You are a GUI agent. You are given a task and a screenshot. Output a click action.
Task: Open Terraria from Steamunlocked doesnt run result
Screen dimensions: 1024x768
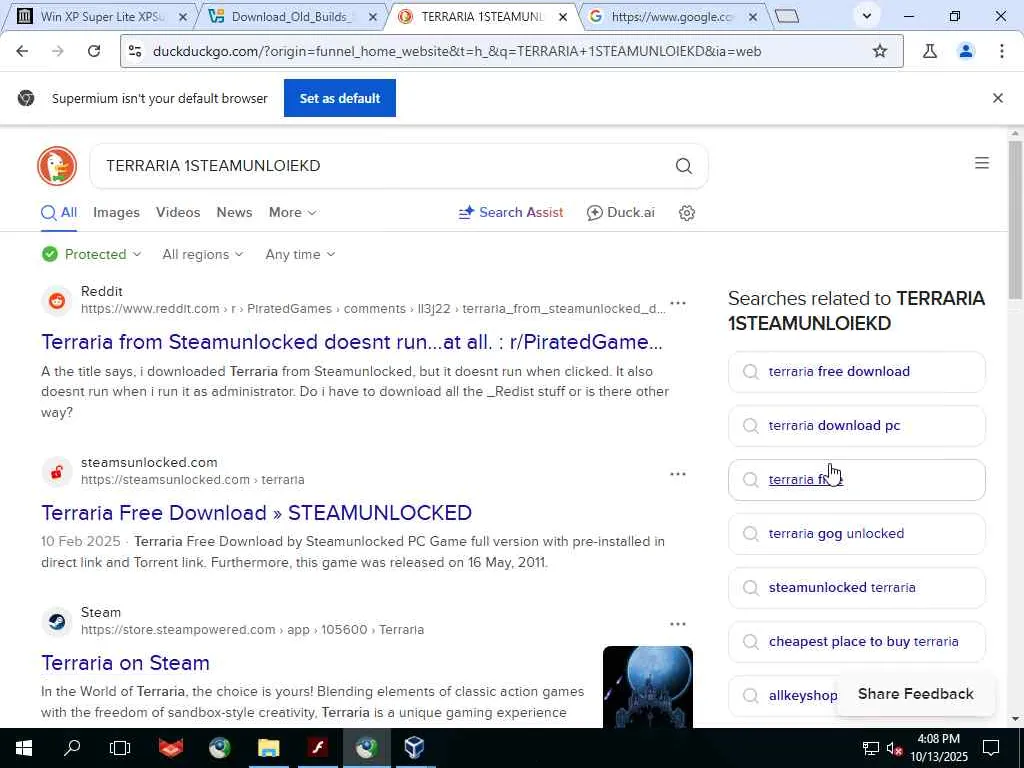tap(352, 342)
